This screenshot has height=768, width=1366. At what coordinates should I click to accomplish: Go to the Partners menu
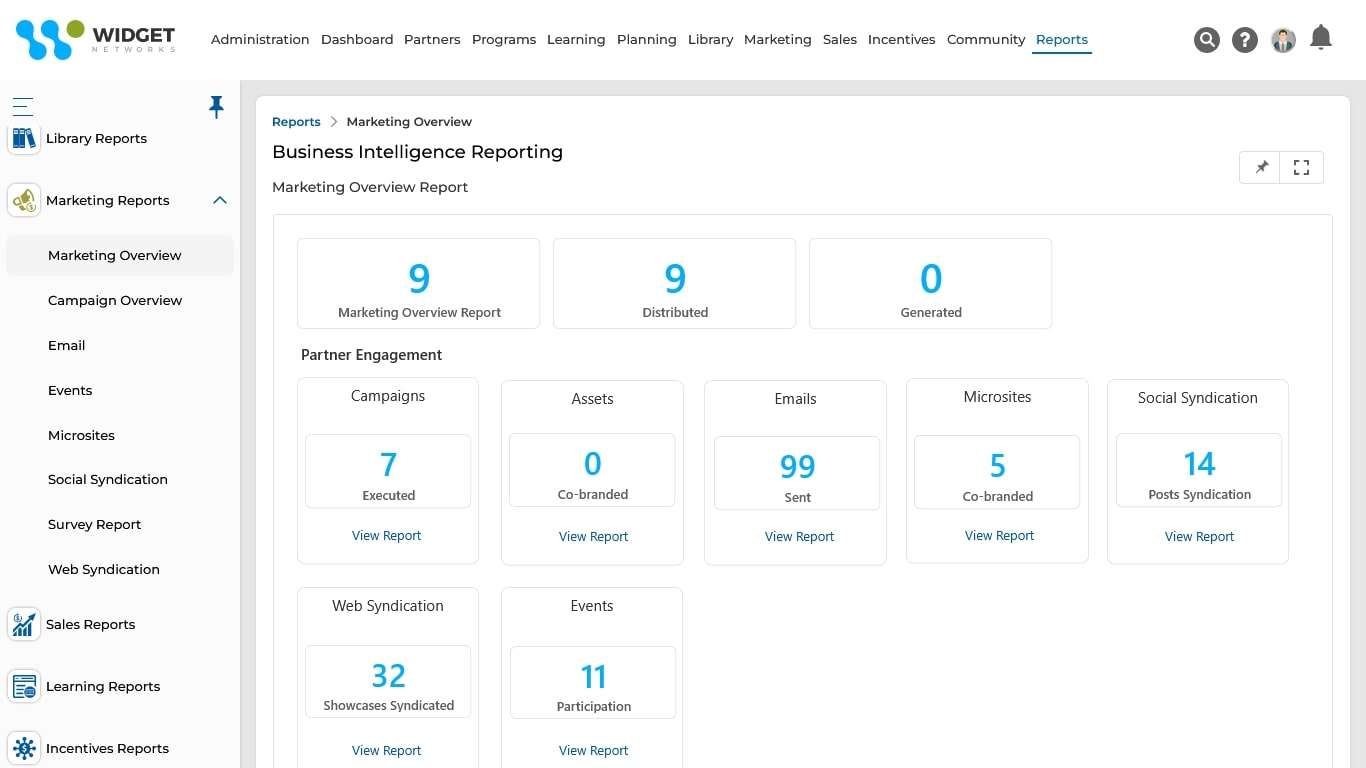[x=432, y=40]
